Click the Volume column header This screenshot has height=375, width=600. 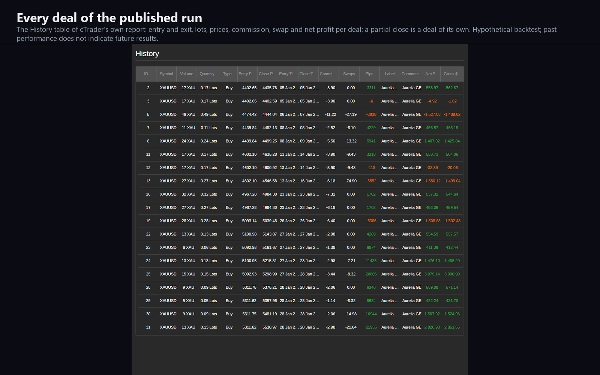pos(187,74)
